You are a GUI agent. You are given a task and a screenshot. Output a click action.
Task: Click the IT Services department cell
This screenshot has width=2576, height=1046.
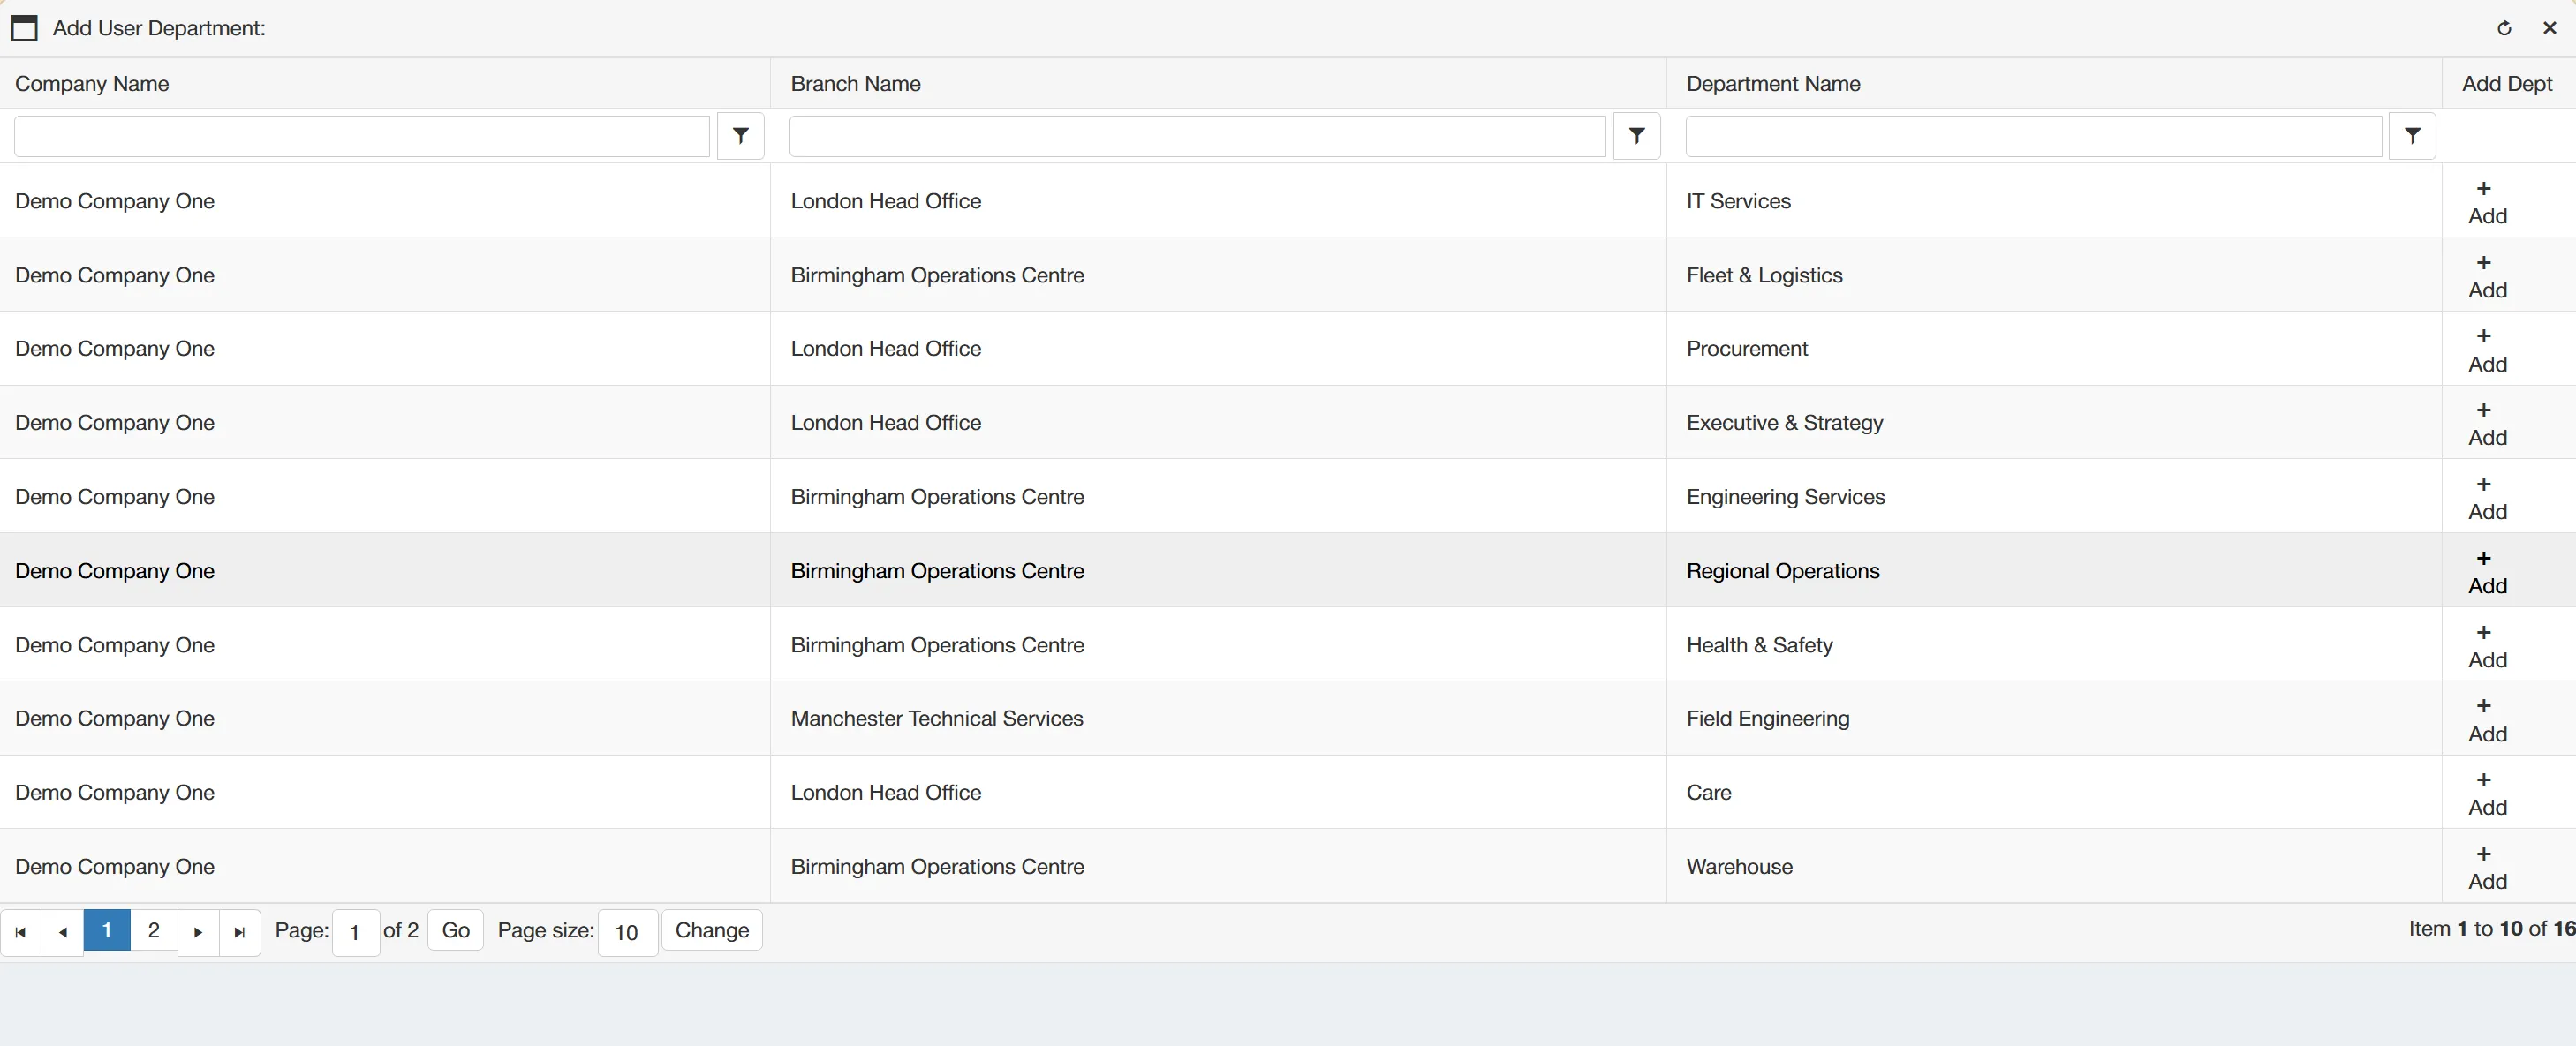[2054, 201]
